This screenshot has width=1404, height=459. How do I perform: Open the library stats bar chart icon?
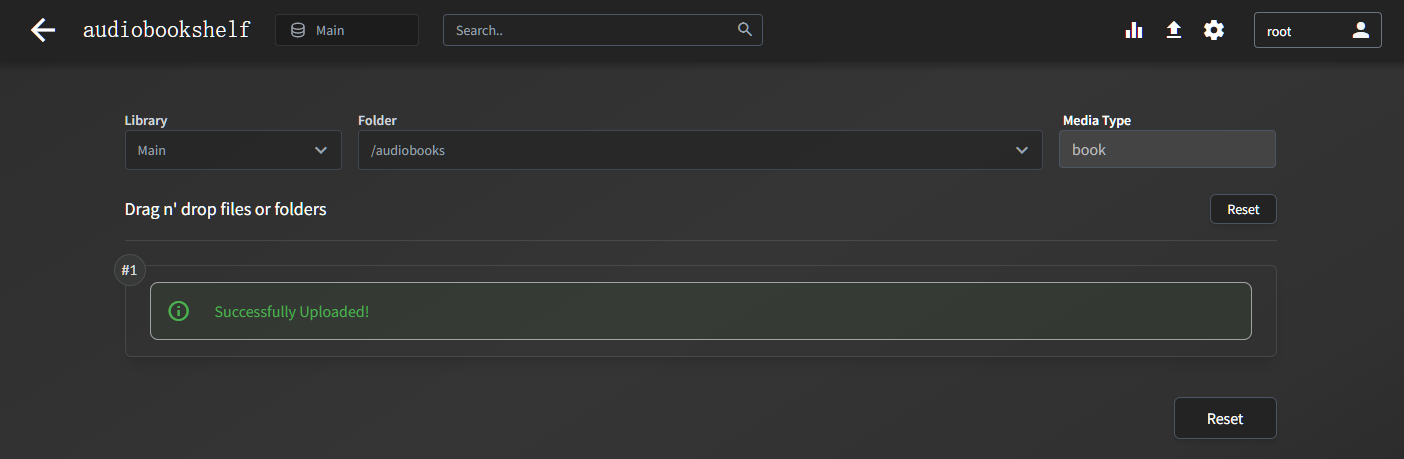tap(1134, 30)
